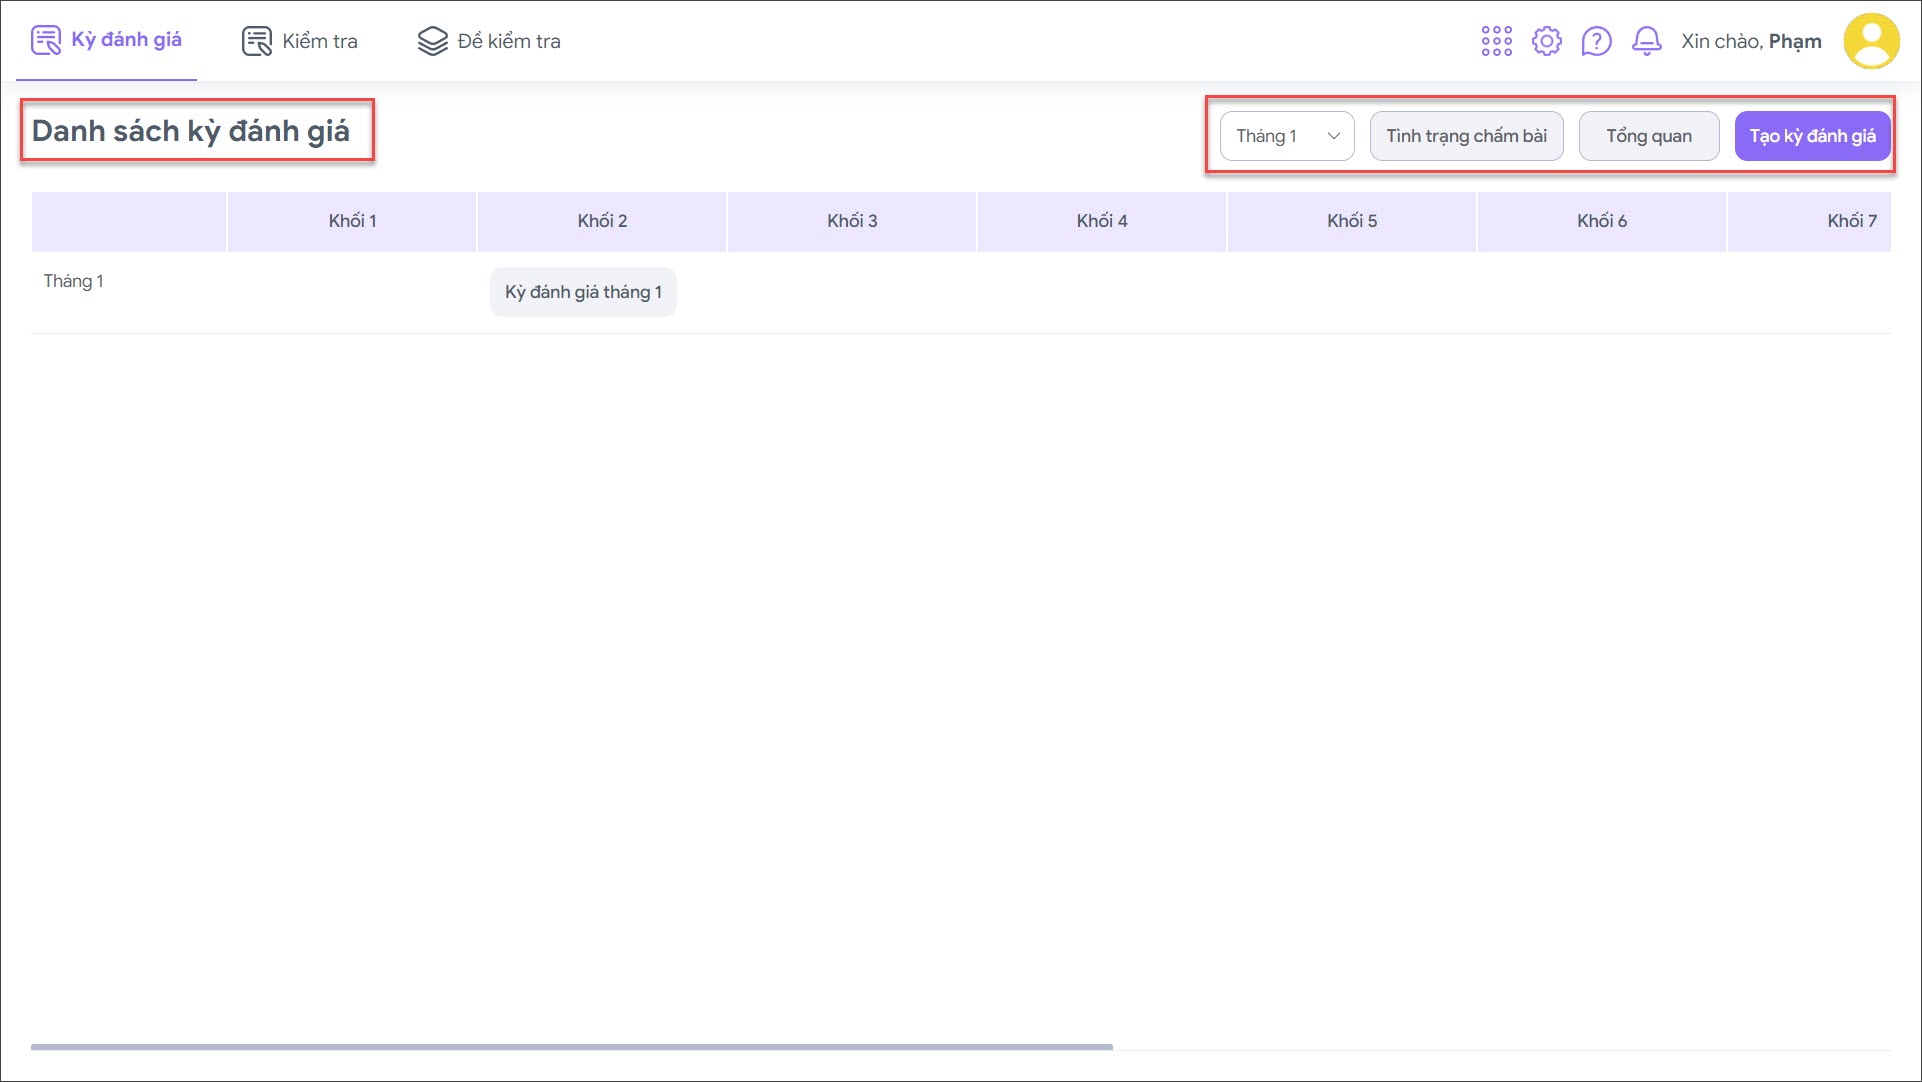Open the Kỳ đánh giá tháng 1 entry
Viewport: 1922px width, 1082px height.
pyautogui.click(x=583, y=292)
